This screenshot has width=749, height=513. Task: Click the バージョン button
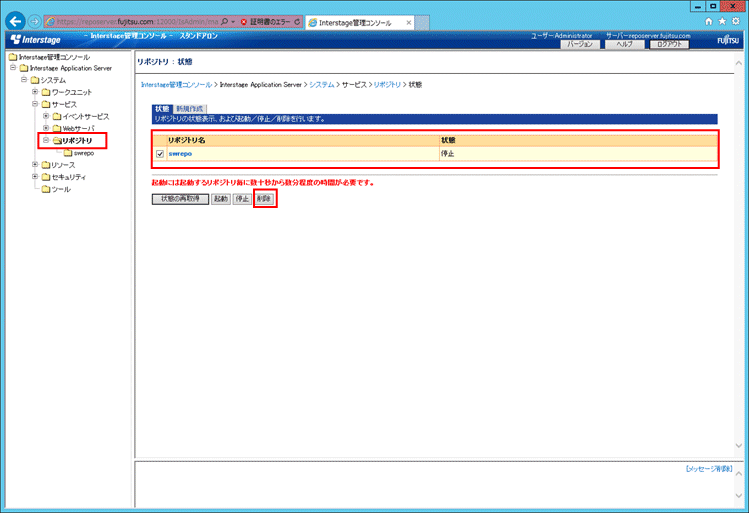tap(580, 44)
